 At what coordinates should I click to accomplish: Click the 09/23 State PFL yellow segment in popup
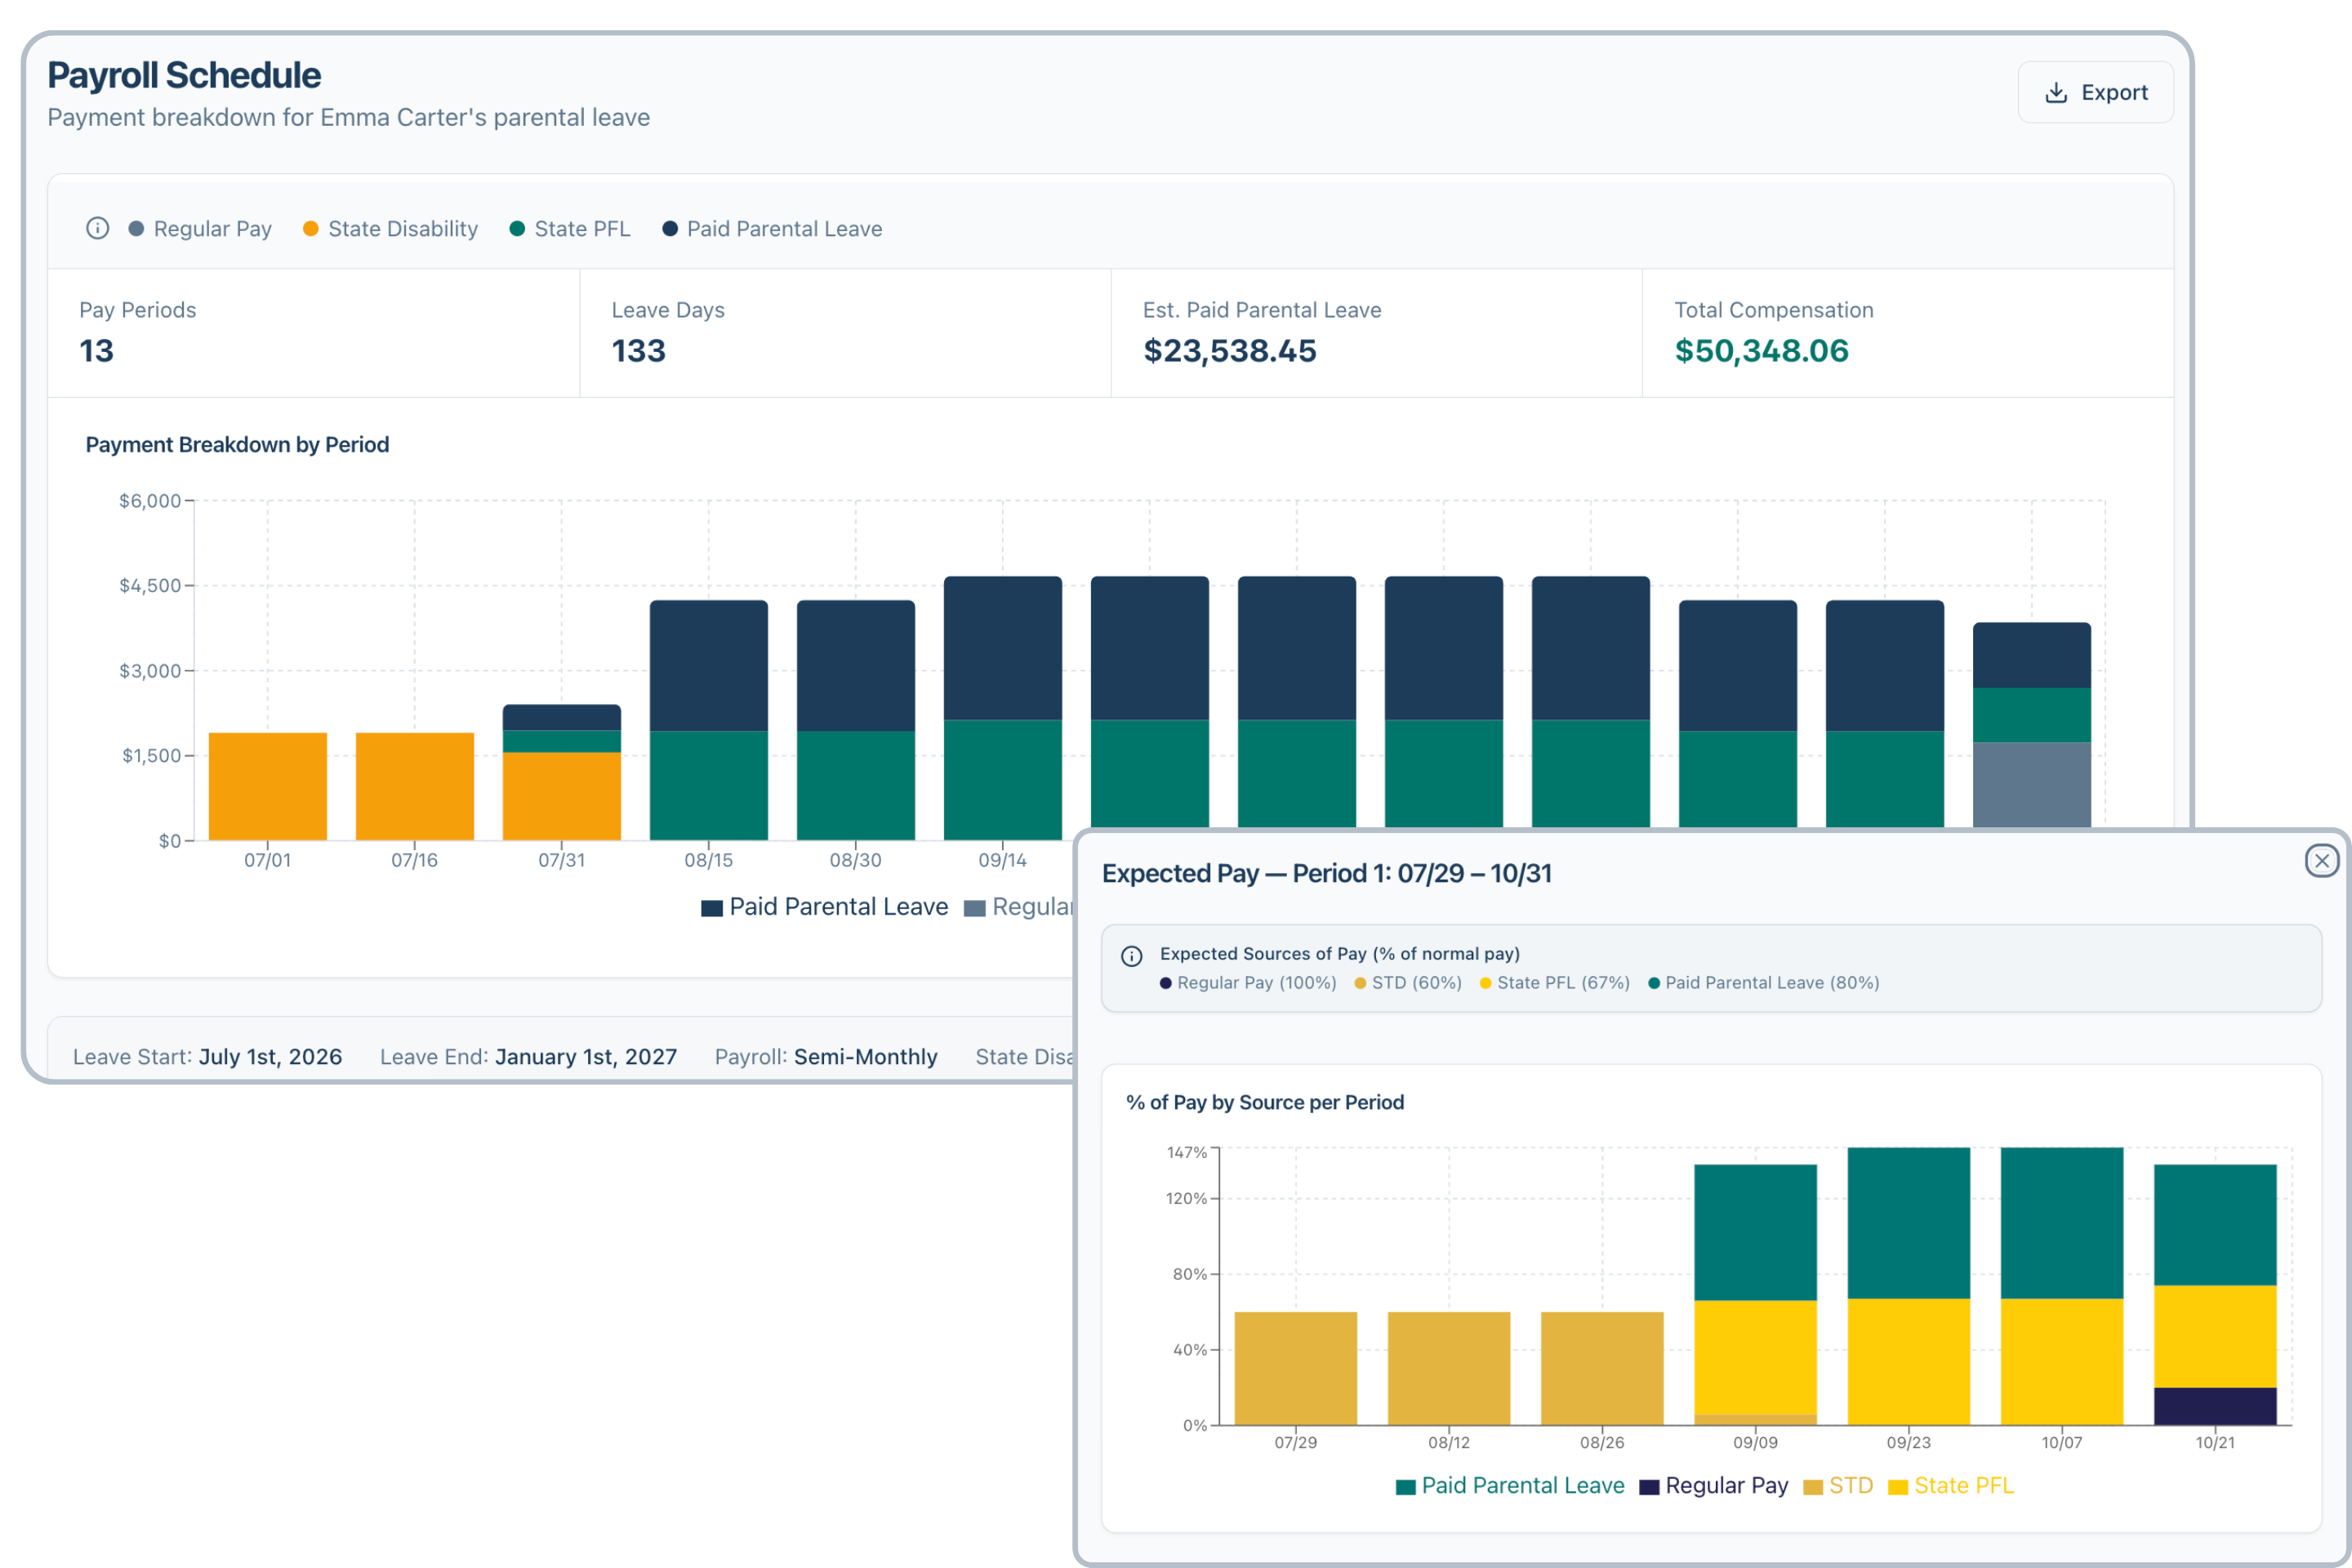(x=1909, y=1362)
